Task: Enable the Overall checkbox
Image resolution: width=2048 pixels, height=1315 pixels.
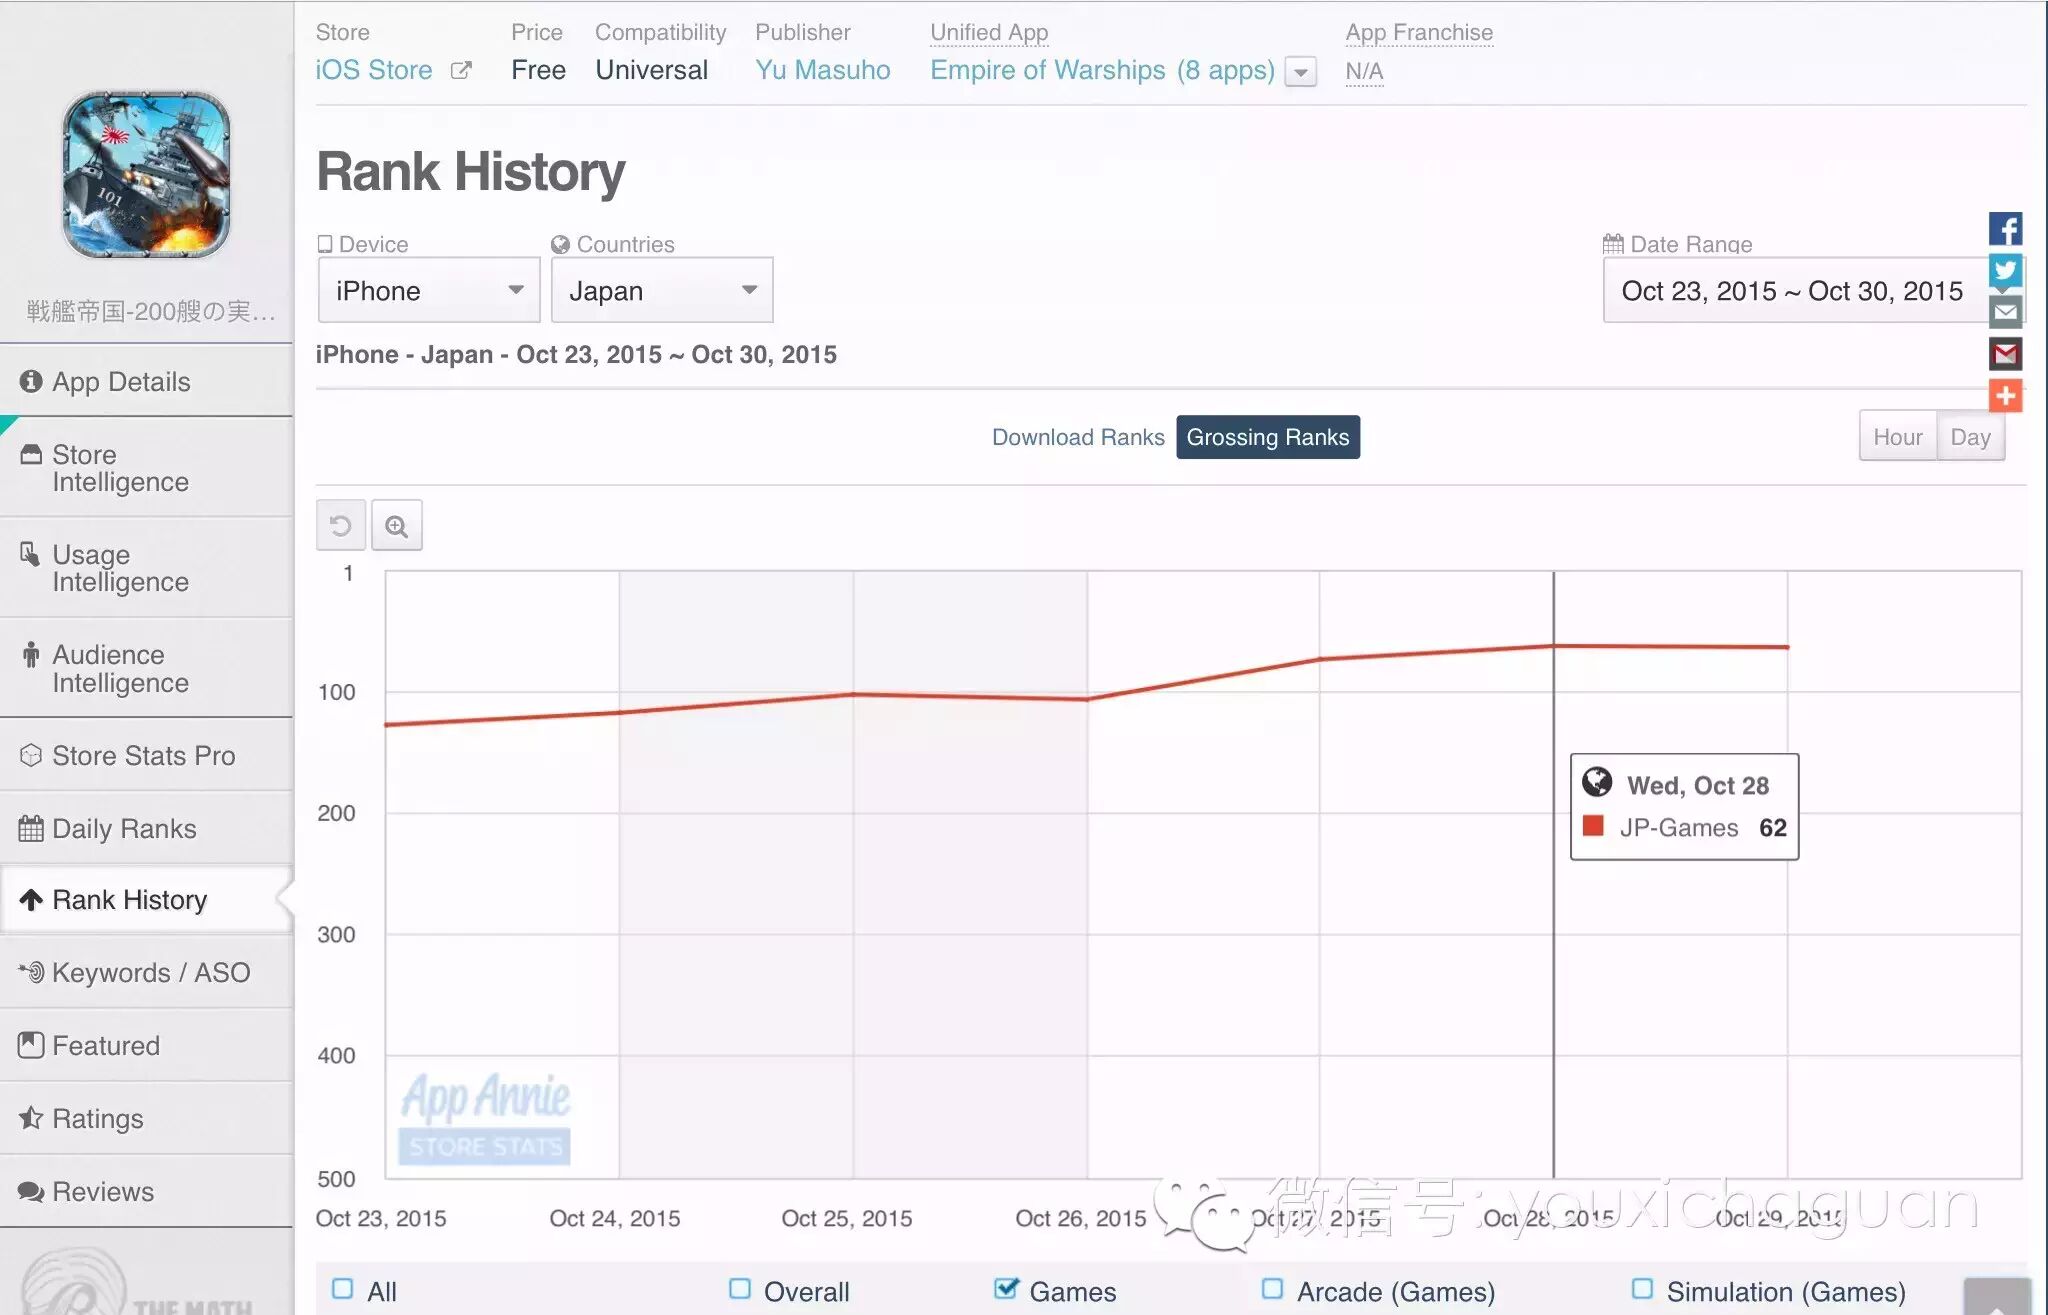Action: [740, 1289]
